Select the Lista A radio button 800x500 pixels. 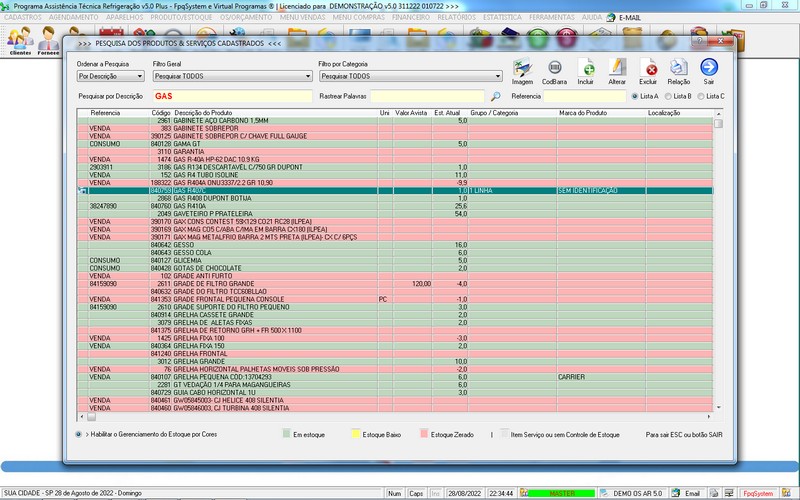(x=634, y=96)
